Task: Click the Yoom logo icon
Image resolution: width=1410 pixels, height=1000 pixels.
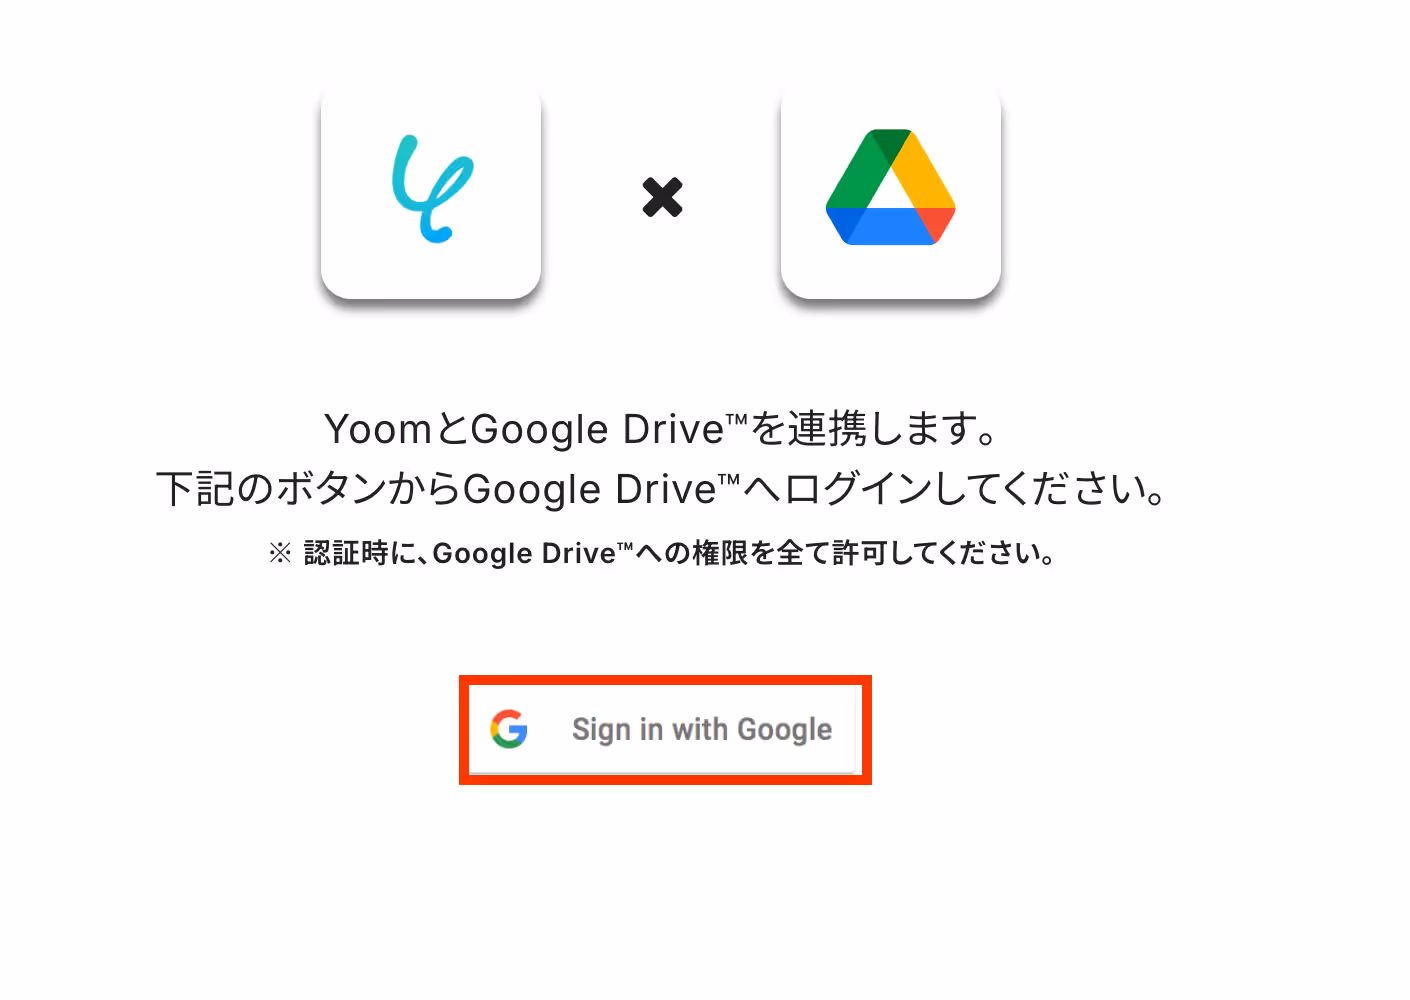Action: coord(432,189)
